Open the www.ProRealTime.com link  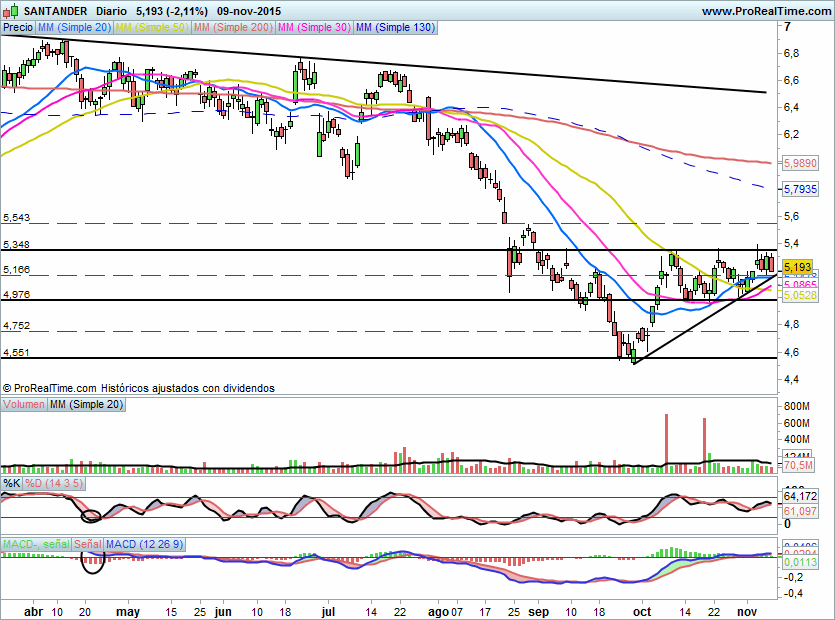[766, 11]
